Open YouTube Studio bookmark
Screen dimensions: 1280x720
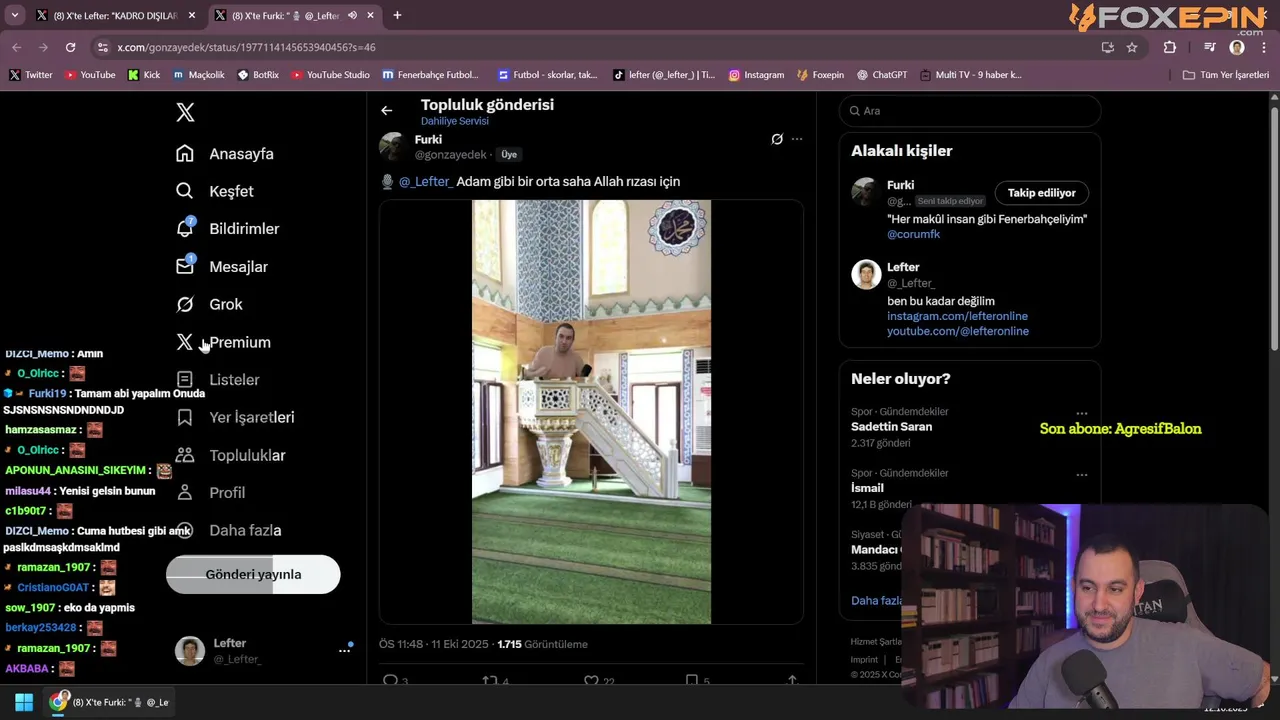pos(330,75)
